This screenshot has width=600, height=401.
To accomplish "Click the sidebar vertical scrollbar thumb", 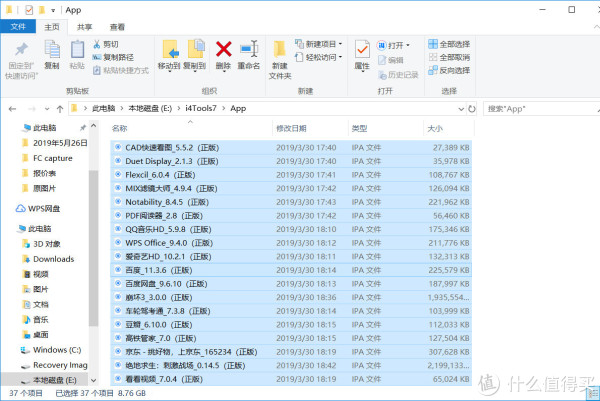I will tap(93, 248).
